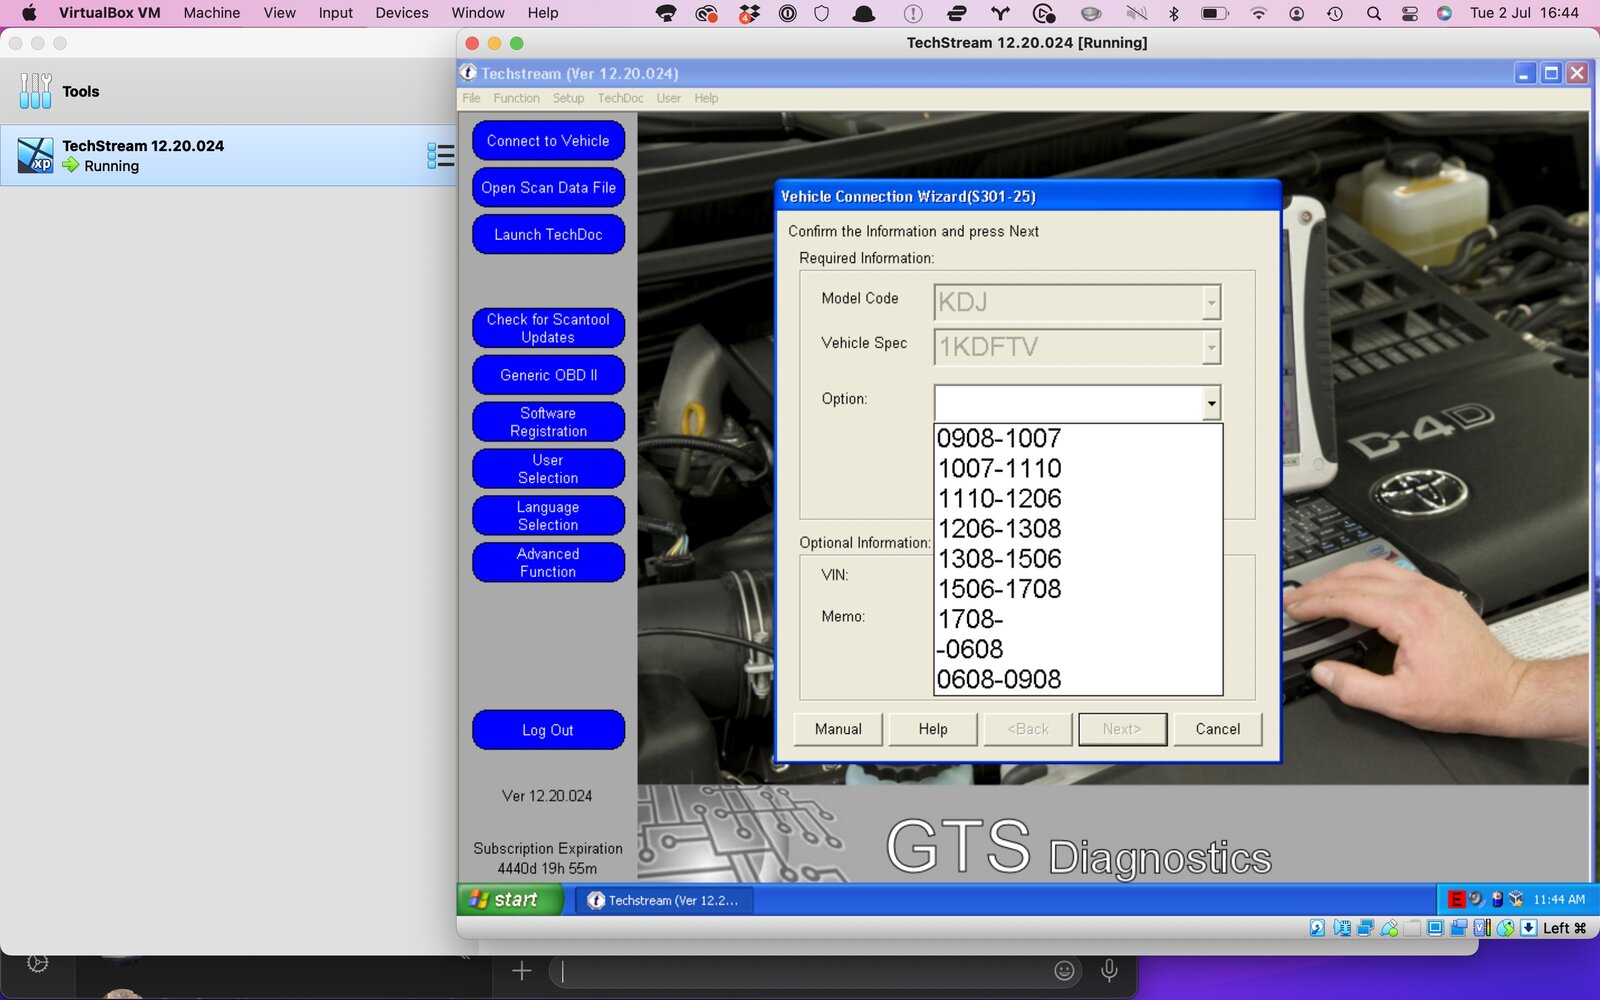Click the Techstream taskbar item

(x=664, y=900)
